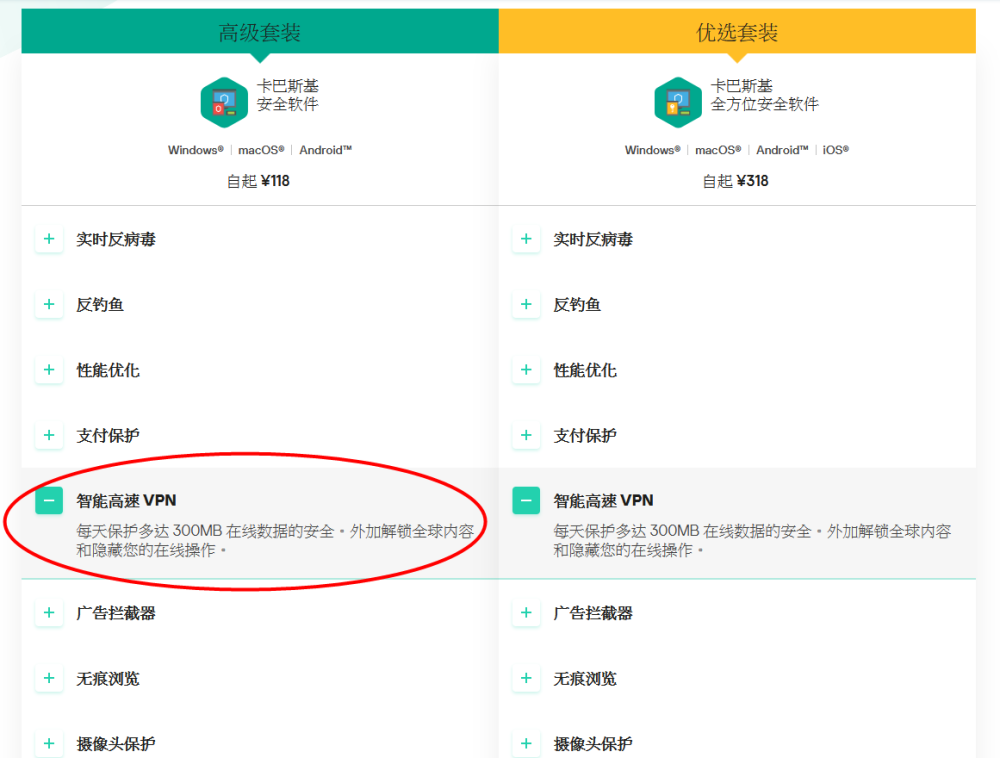Click the 卡巴斯基 安全软件 product icon
Screen dimensions: 1000x758
[224, 102]
